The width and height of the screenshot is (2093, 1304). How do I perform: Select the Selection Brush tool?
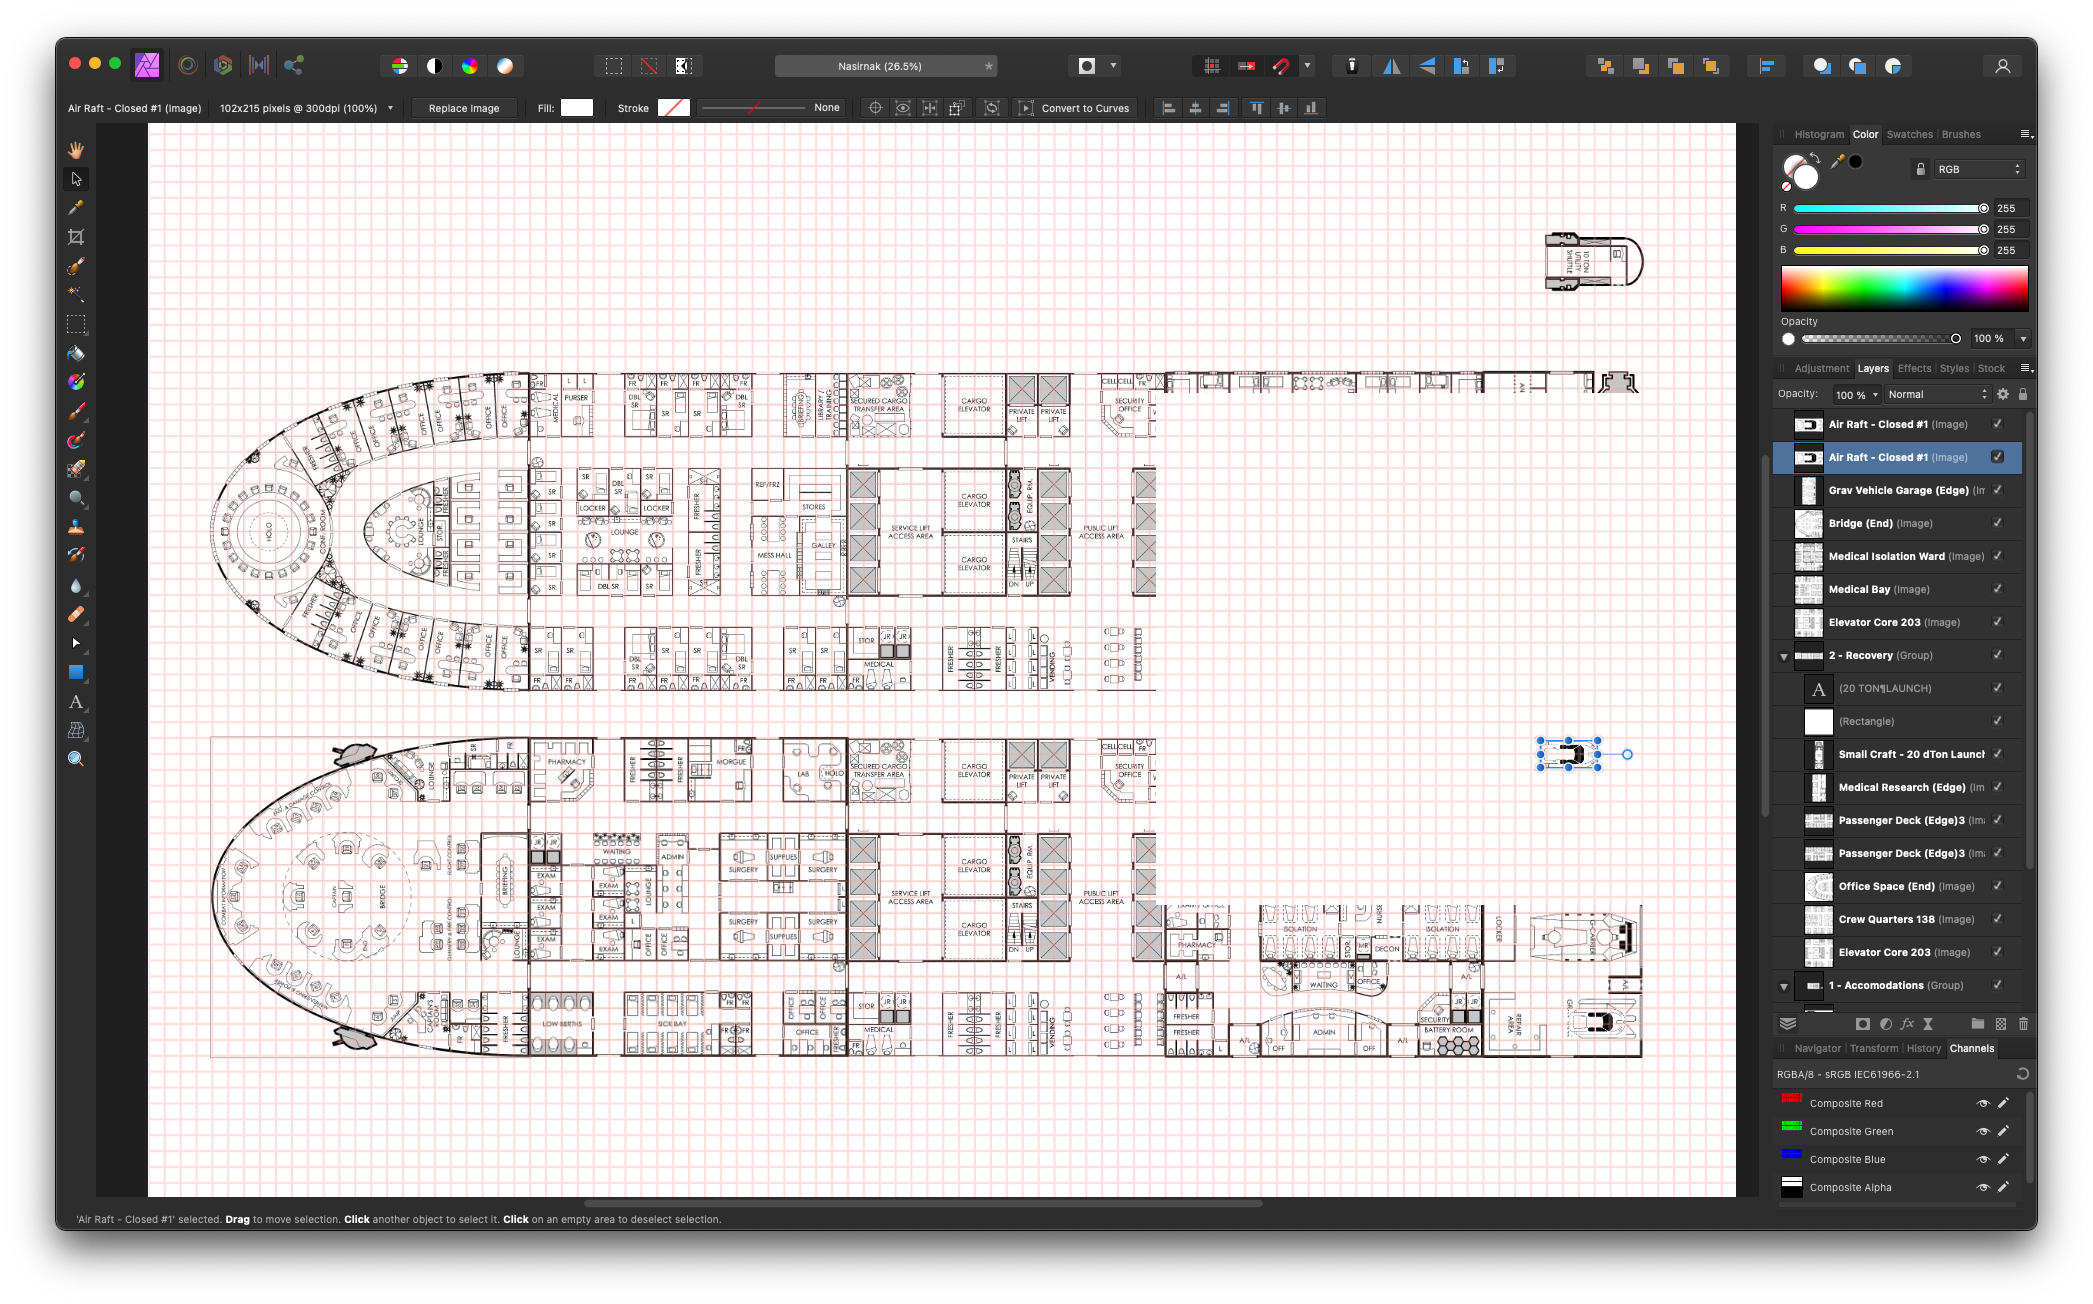[x=76, y=266]
